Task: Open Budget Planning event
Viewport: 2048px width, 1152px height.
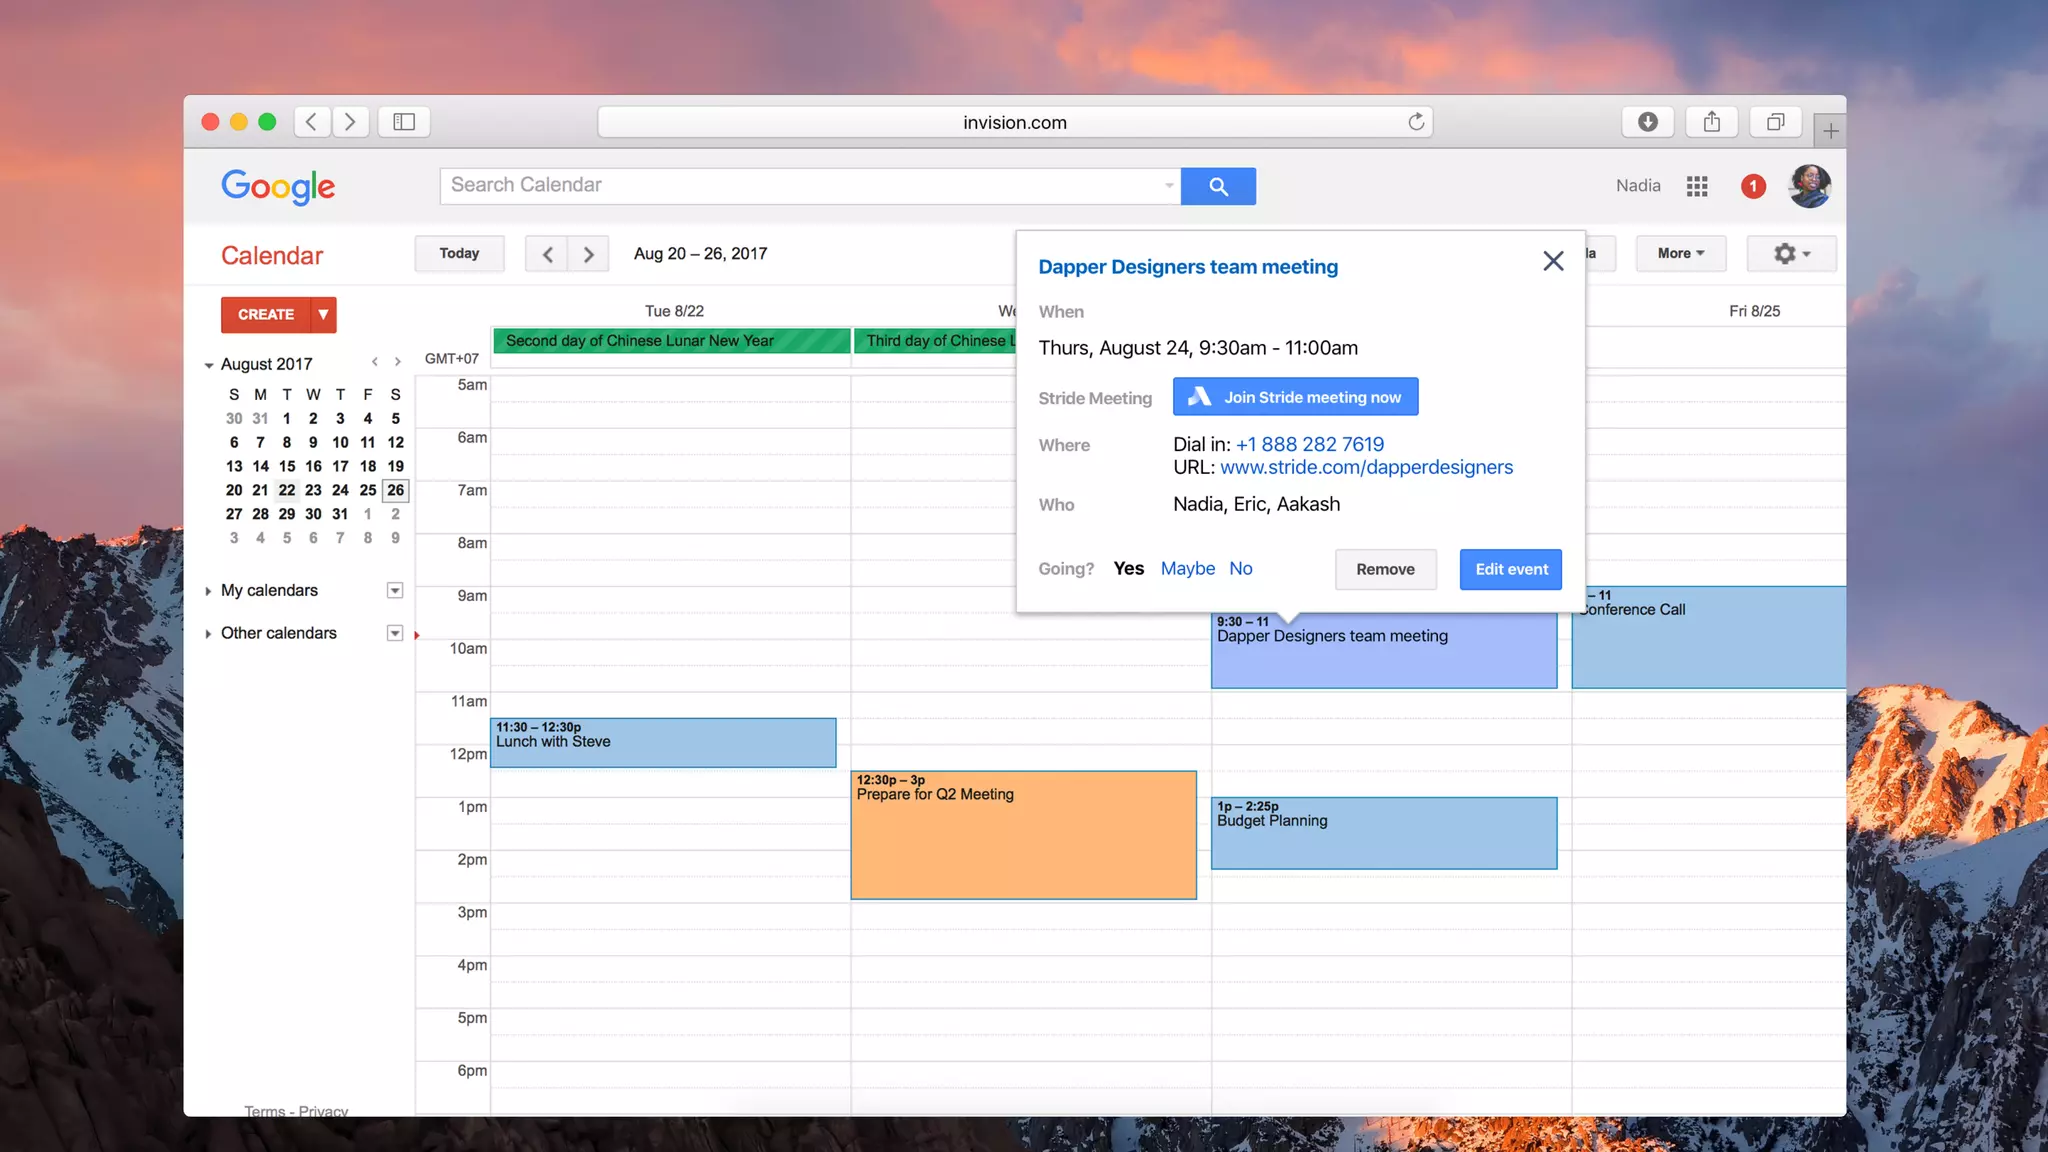Action: click(x=1384, y=833)
